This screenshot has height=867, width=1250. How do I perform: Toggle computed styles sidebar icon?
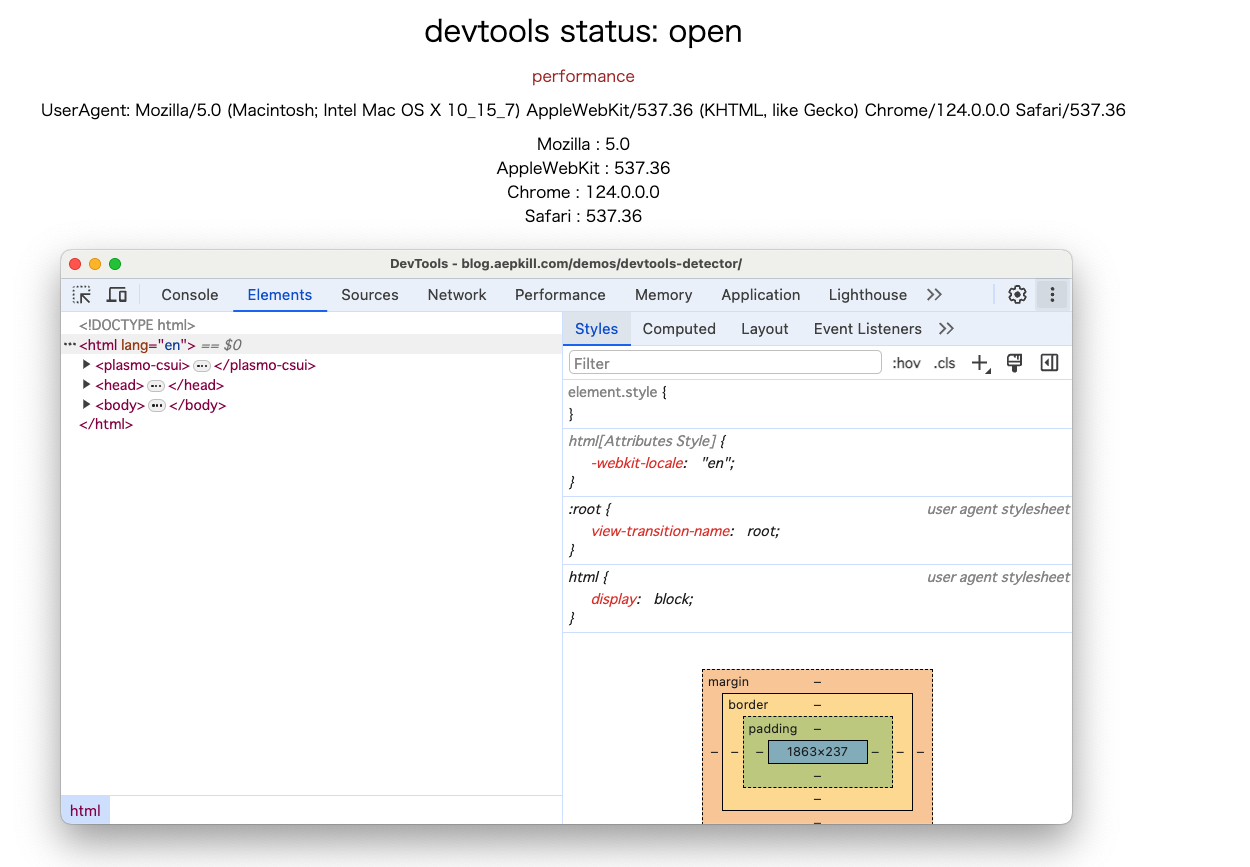coord(1049,363)
